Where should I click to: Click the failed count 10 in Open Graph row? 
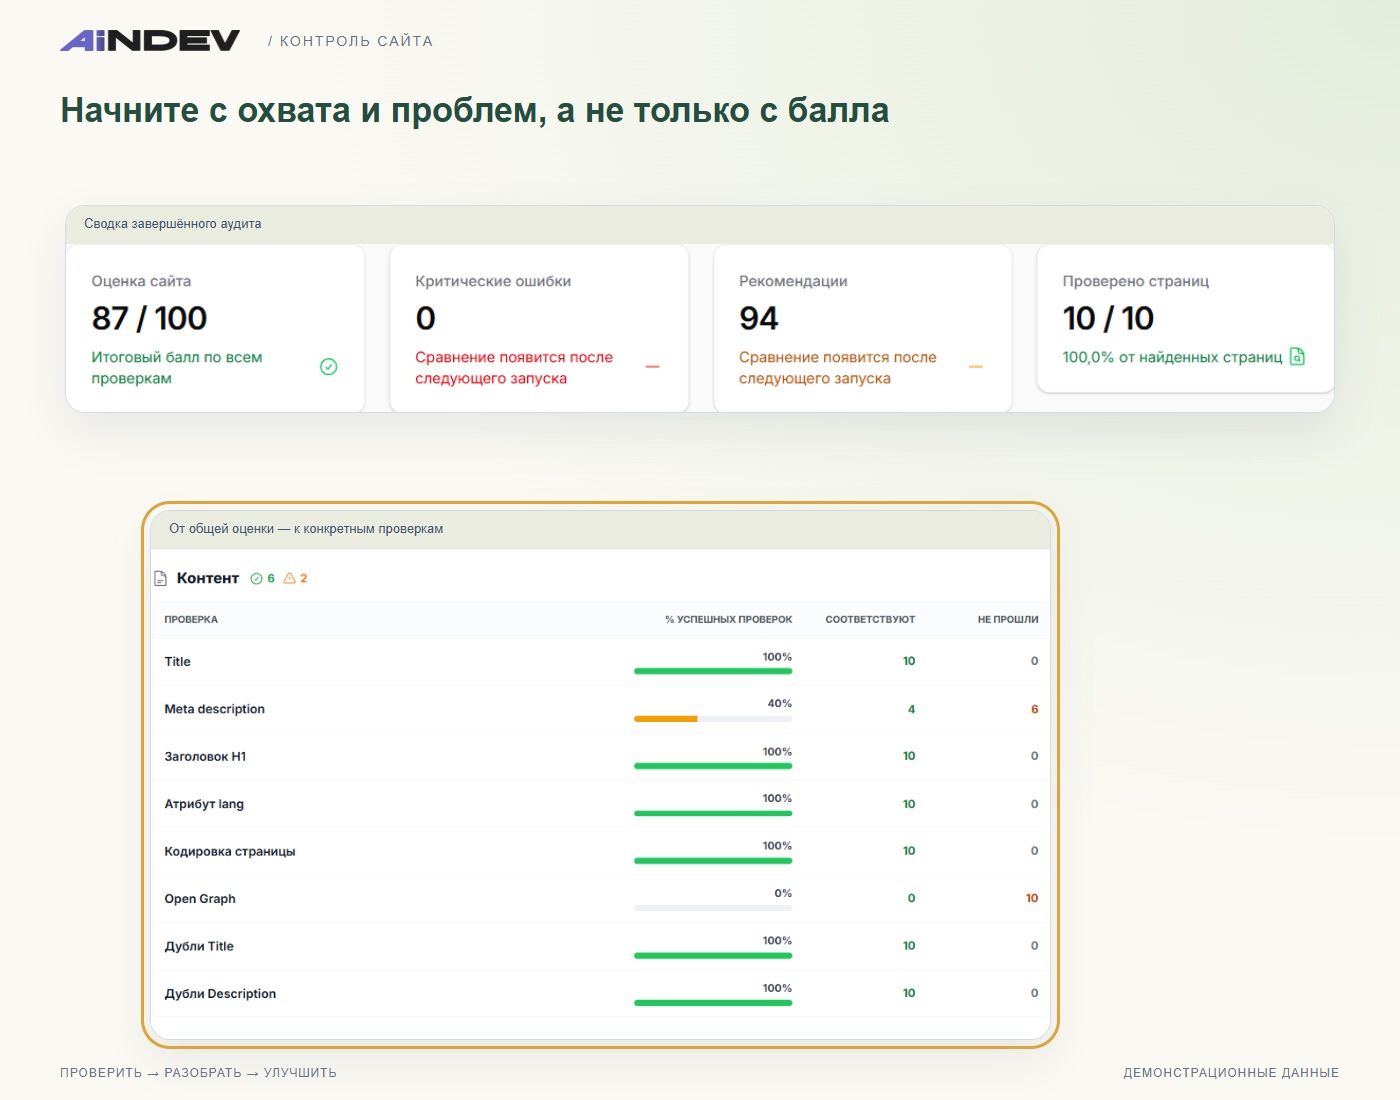pyautogui.click(x=1032, y=898)
